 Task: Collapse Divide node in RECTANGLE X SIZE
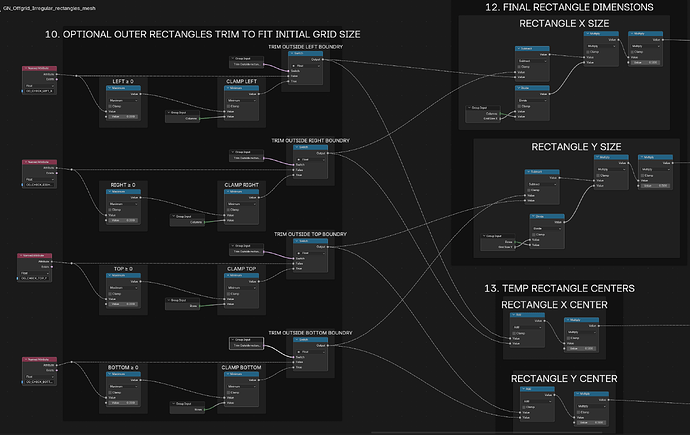point(518,88)
